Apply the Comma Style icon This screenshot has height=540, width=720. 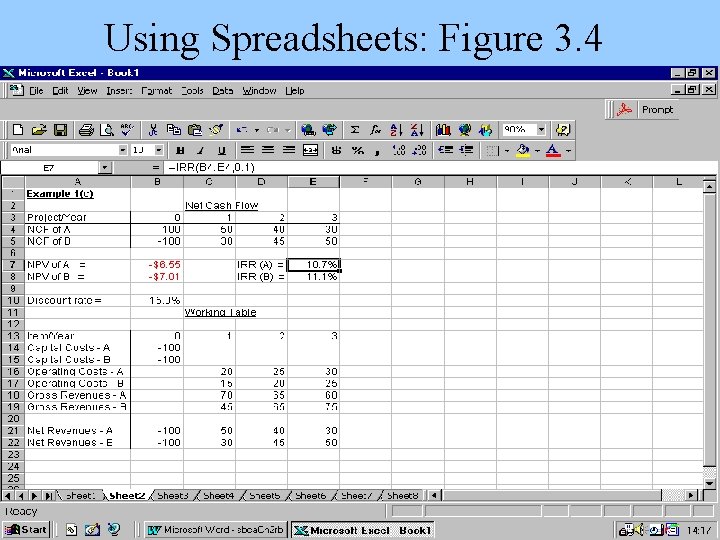tap(377, 150)
